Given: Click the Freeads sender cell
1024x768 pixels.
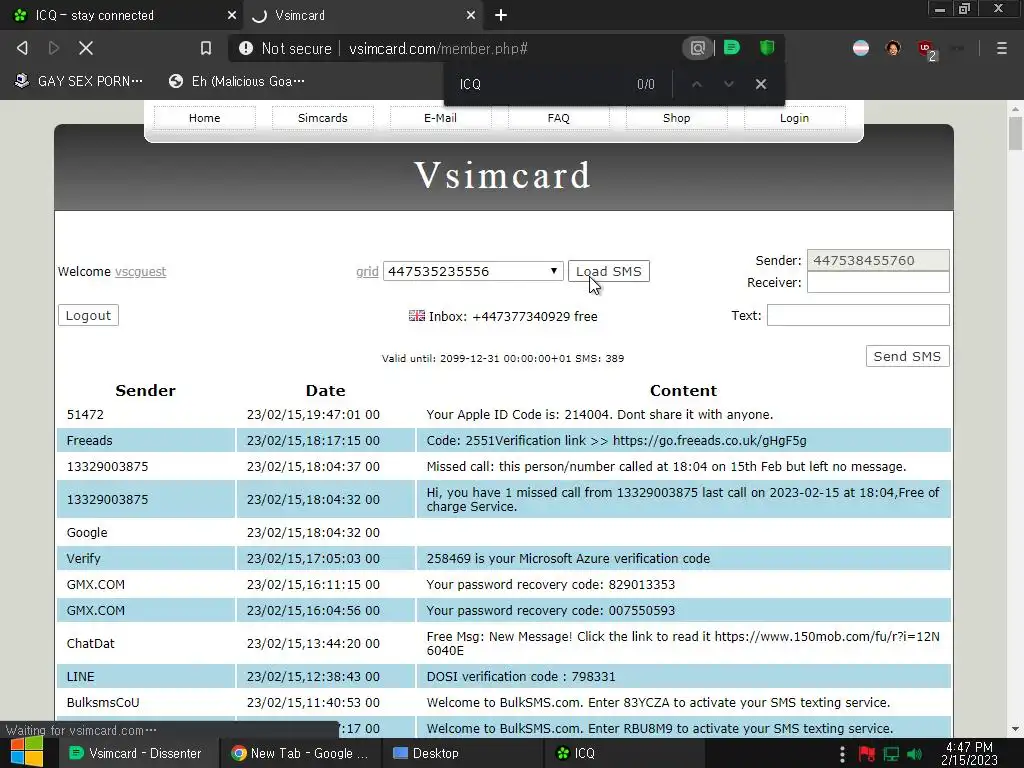Looking at the screenshot, I should pyautogui.click(x=146, y=441).
